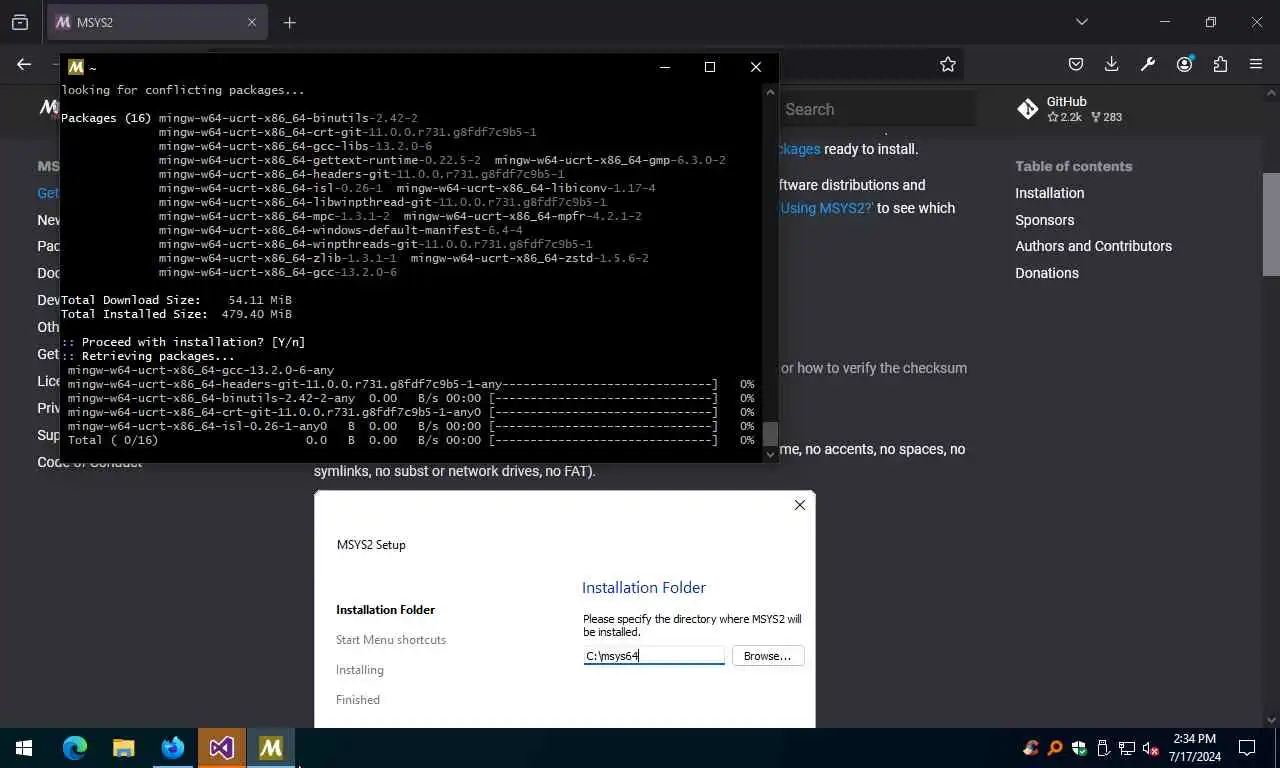Click the 'Start Menu shortcuts' setup step
The height and width of the screenshot is (768, 1280).
coord(391,640)
